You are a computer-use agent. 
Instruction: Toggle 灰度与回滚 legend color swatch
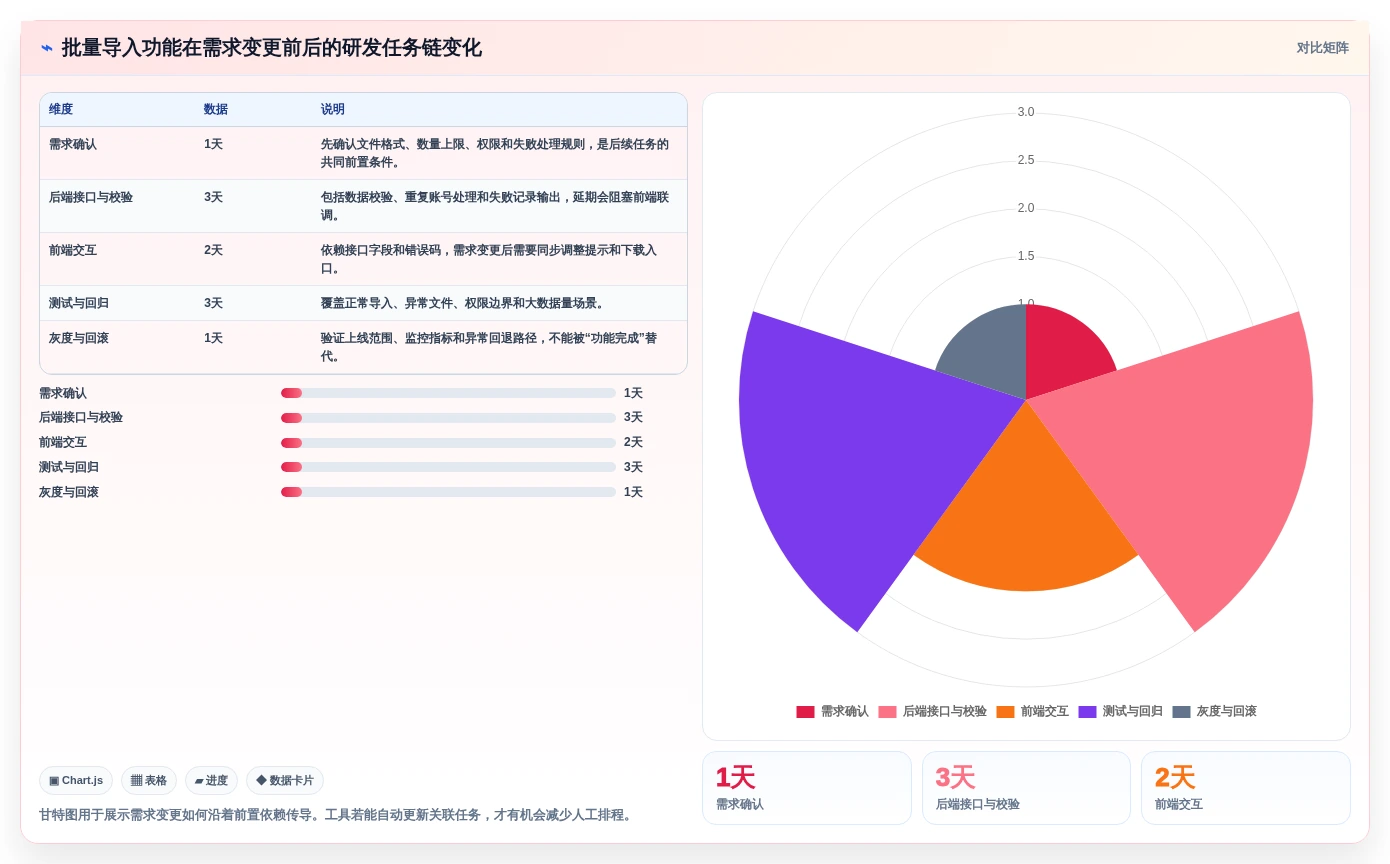click(1181, 712)
